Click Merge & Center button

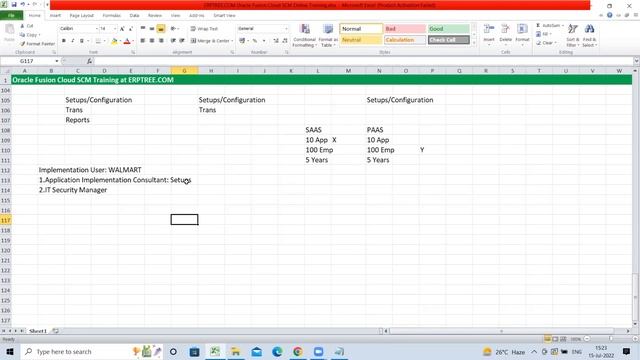click(211, 41)
